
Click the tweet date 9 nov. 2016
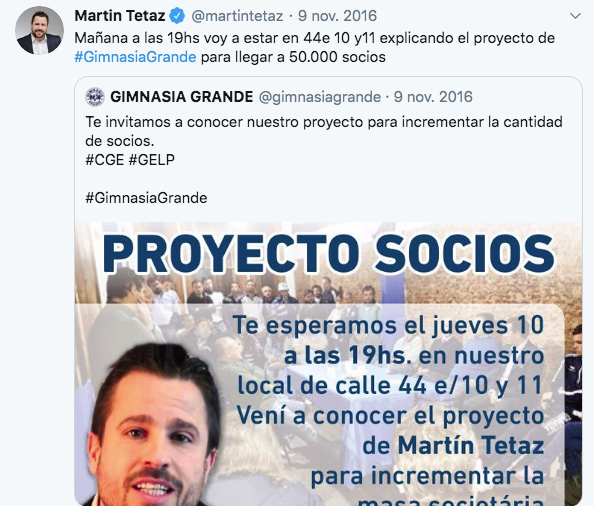pyautogui.click(x=337, y=16)
